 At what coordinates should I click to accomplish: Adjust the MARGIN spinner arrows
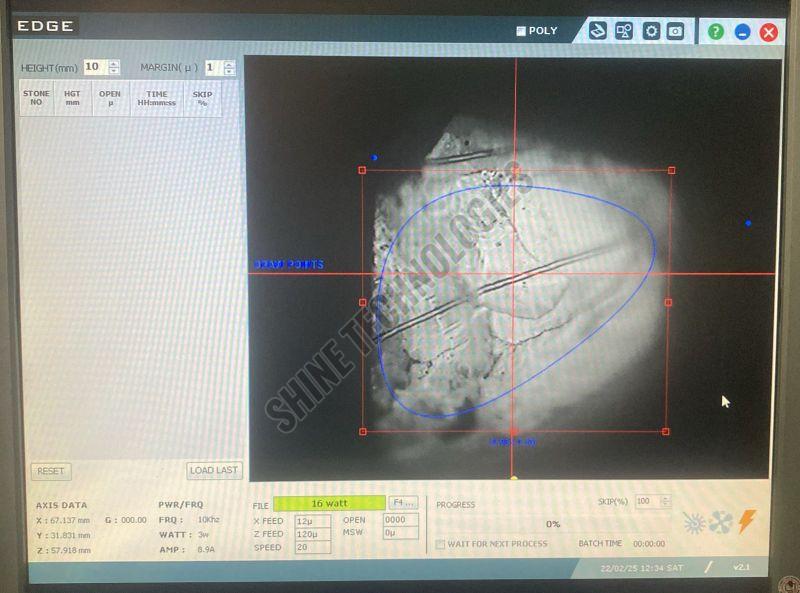click(230, 68)
